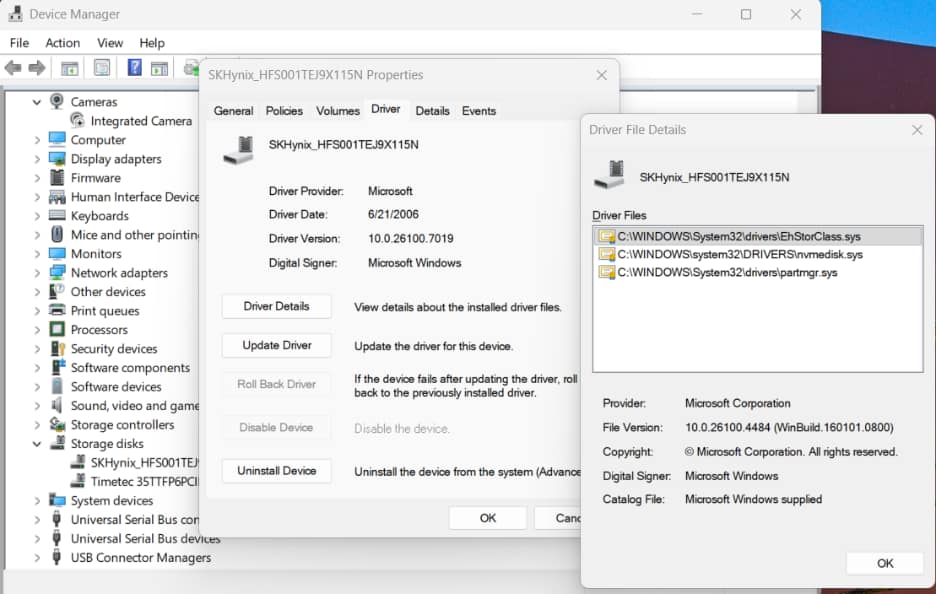Click the Network adapters icon
The width and height of the screenshot is (936, 594).
(x=57, y=273)
